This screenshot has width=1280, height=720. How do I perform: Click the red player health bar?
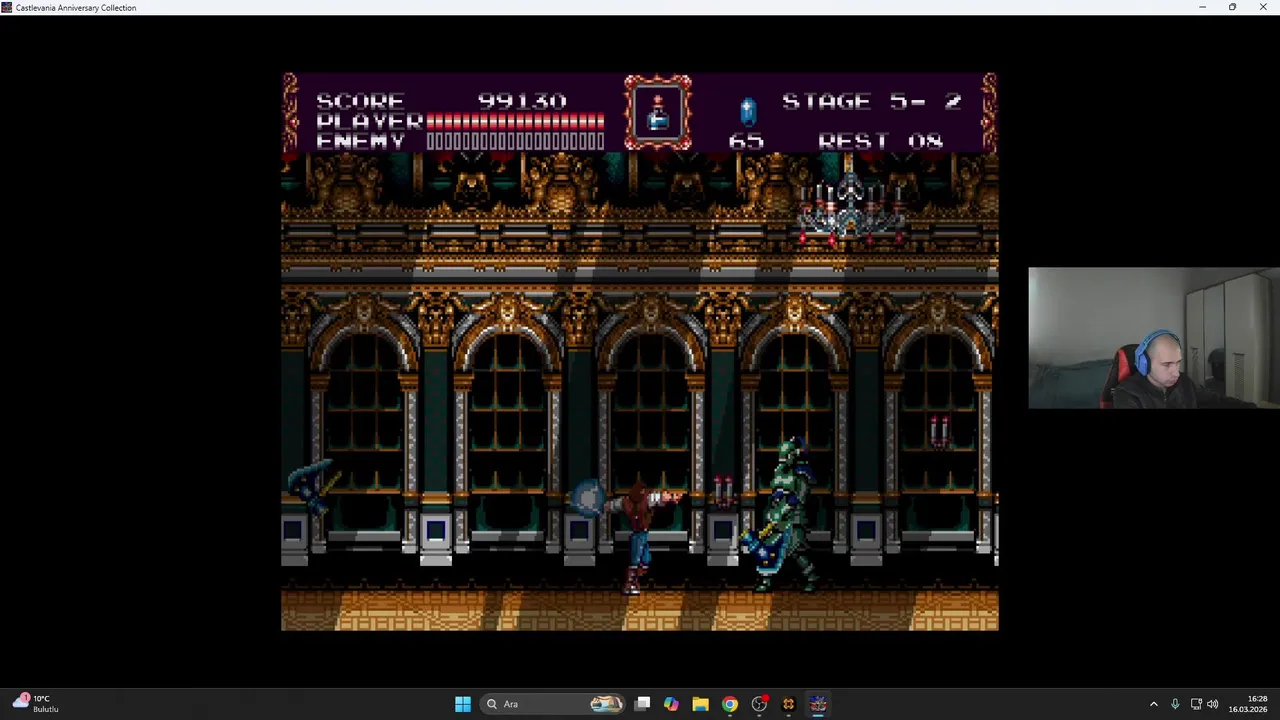click(515, 122)
